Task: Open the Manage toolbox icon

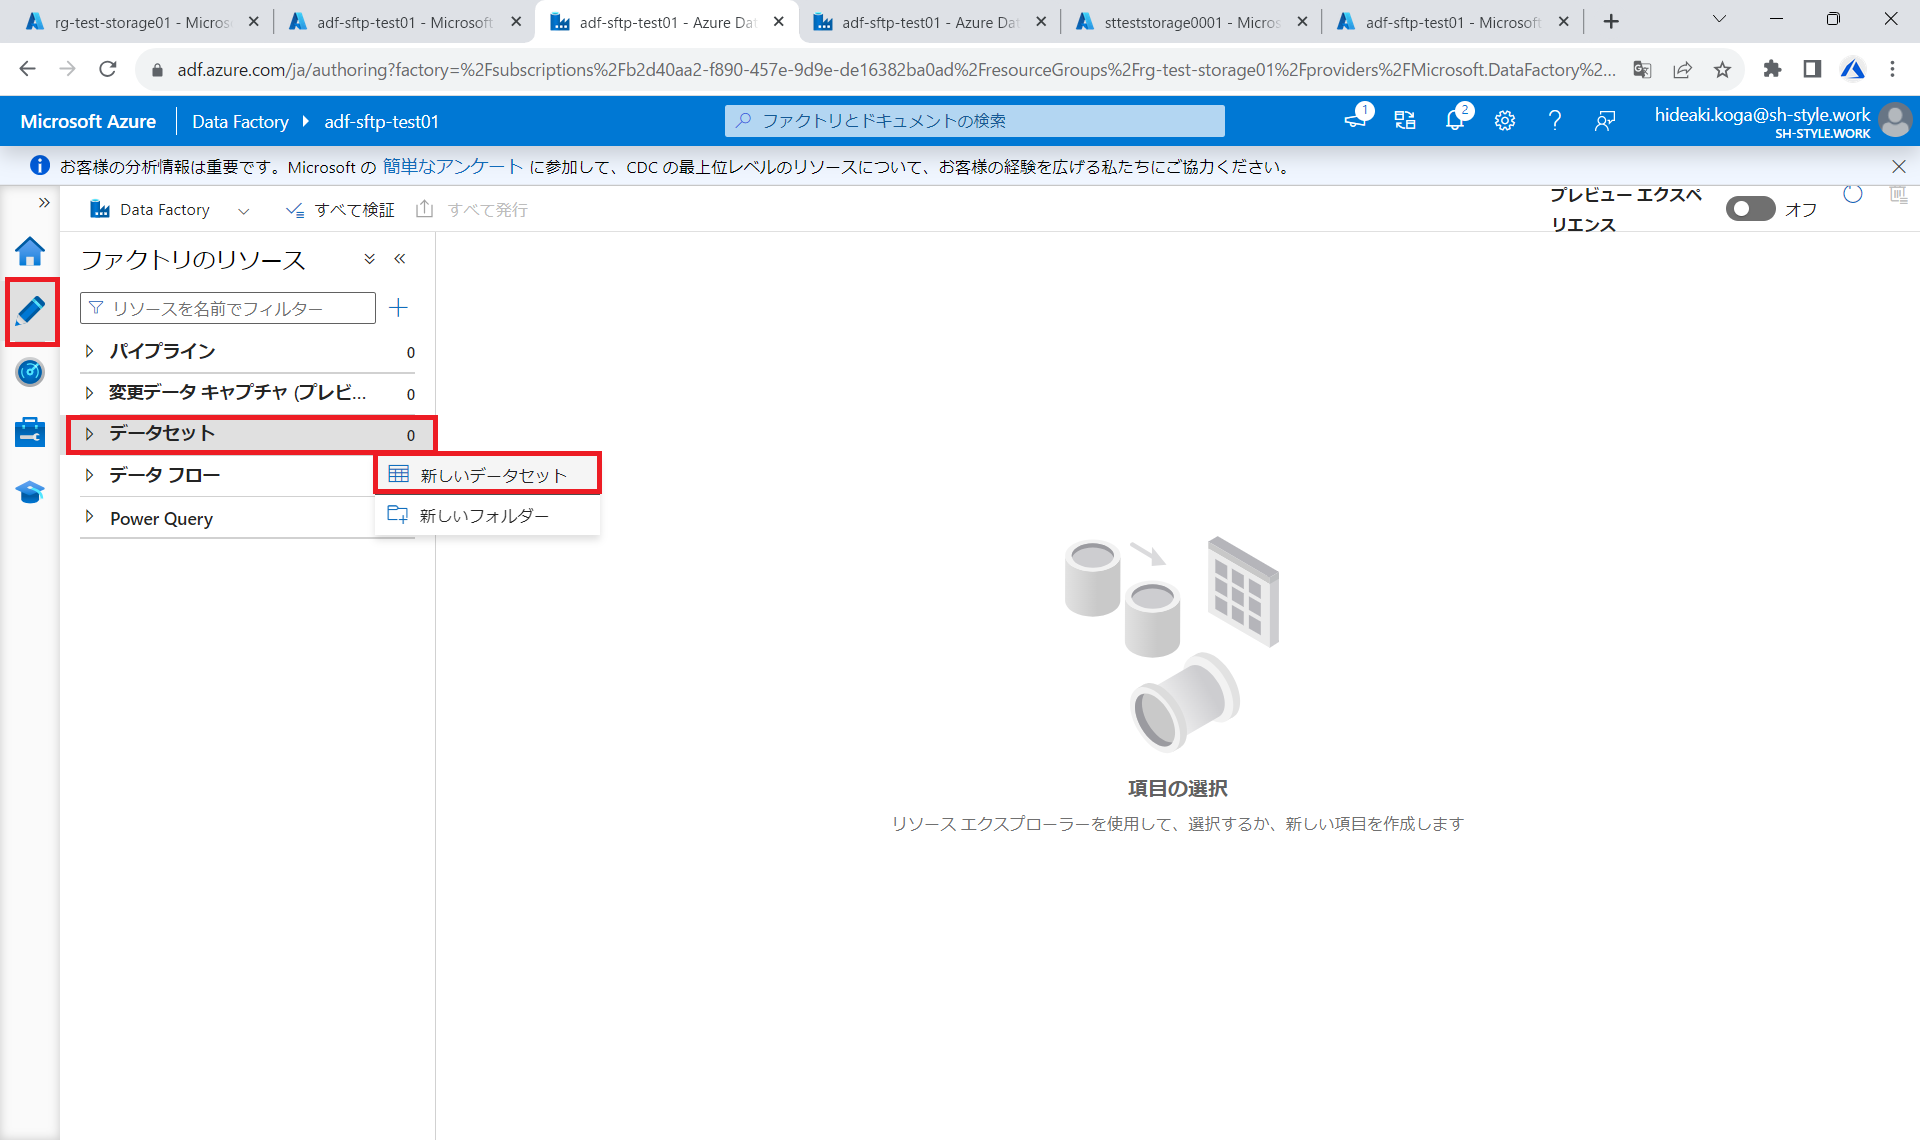Action: pos(30,432)
